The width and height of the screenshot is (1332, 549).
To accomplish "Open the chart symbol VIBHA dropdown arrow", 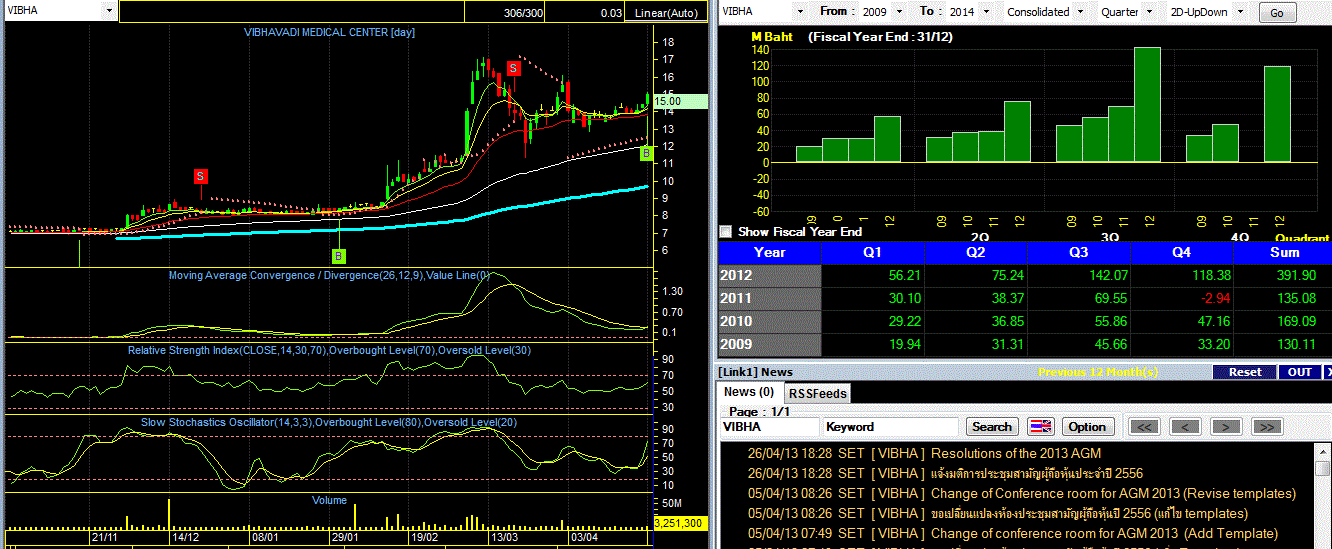I will [108, 10].
